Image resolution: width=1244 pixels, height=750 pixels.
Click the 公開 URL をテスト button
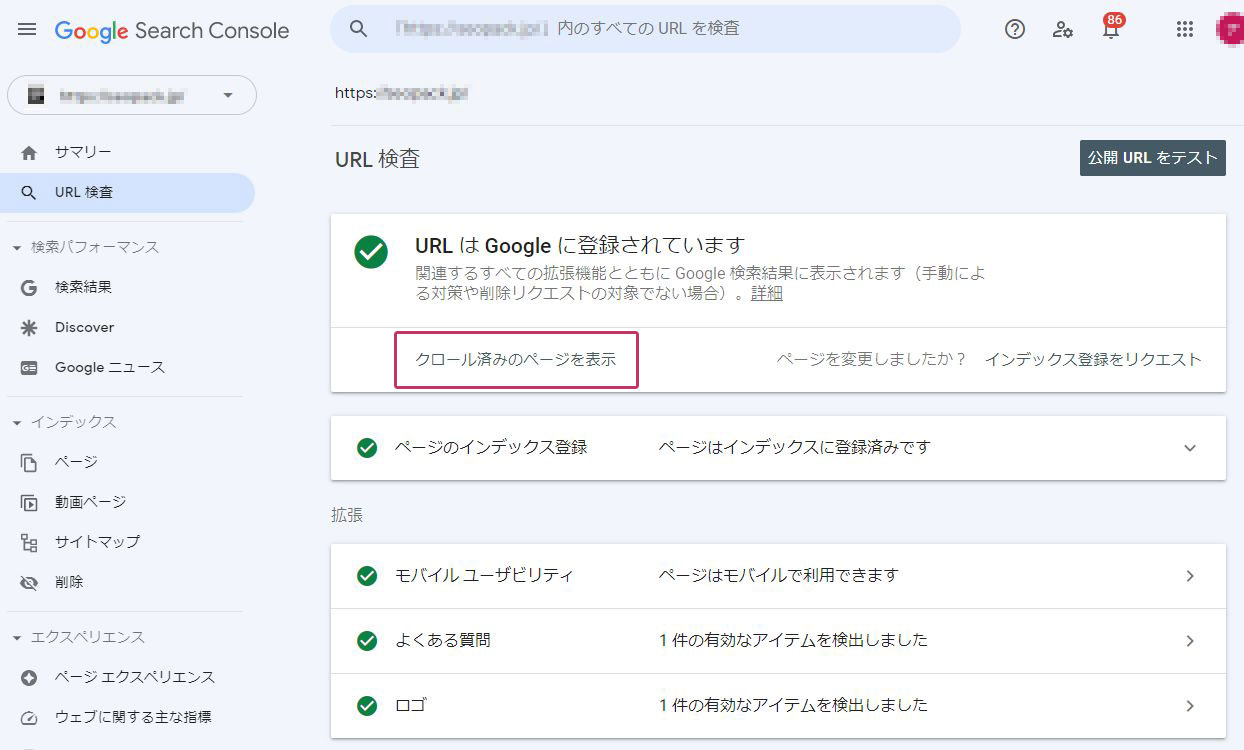click(x=1152, y=158)
